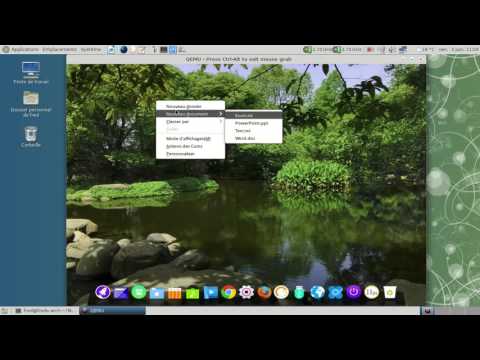
Task: Open the Dossier personnel desktop folder
Action: click(x=31, y=104)
